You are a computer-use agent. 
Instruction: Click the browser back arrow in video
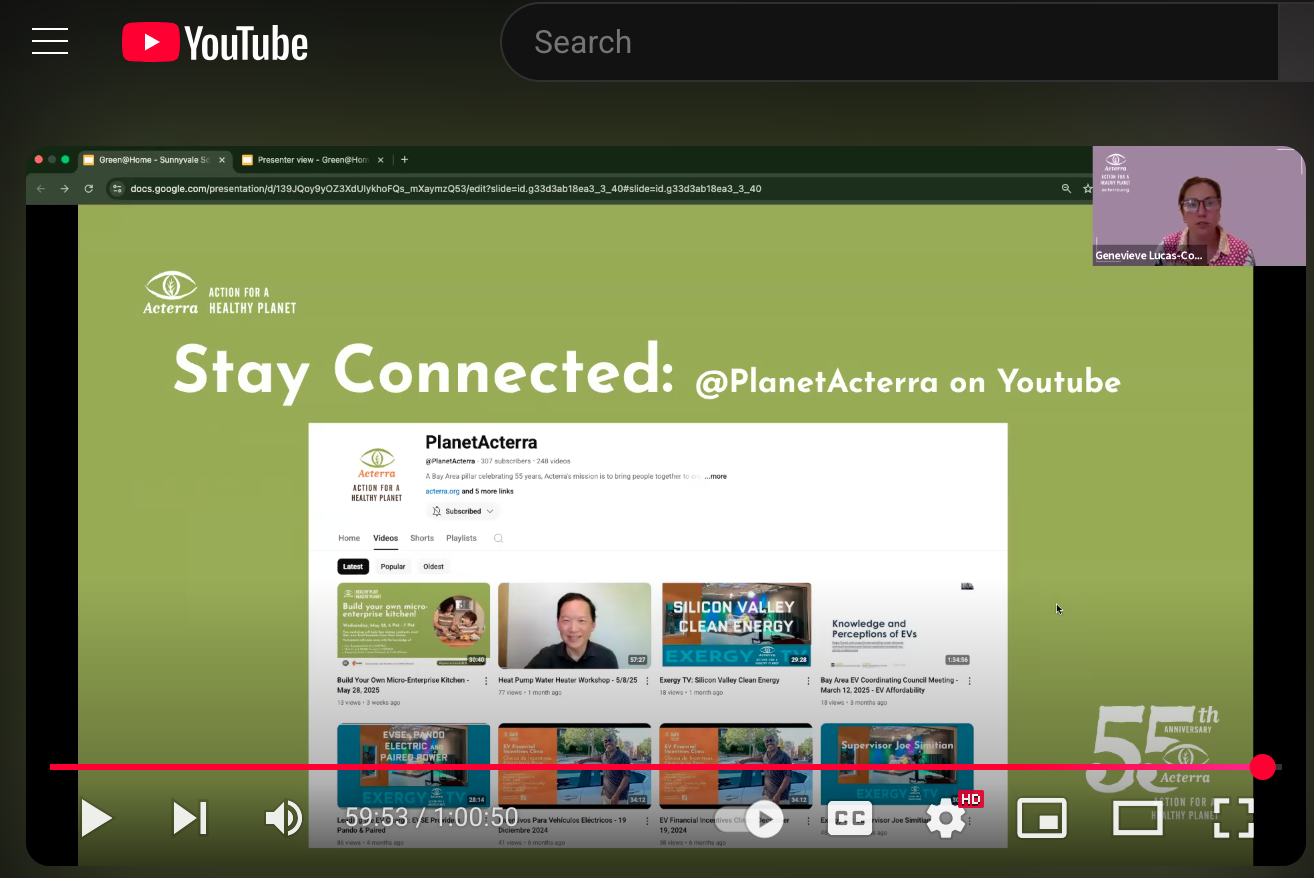[41, 188]
